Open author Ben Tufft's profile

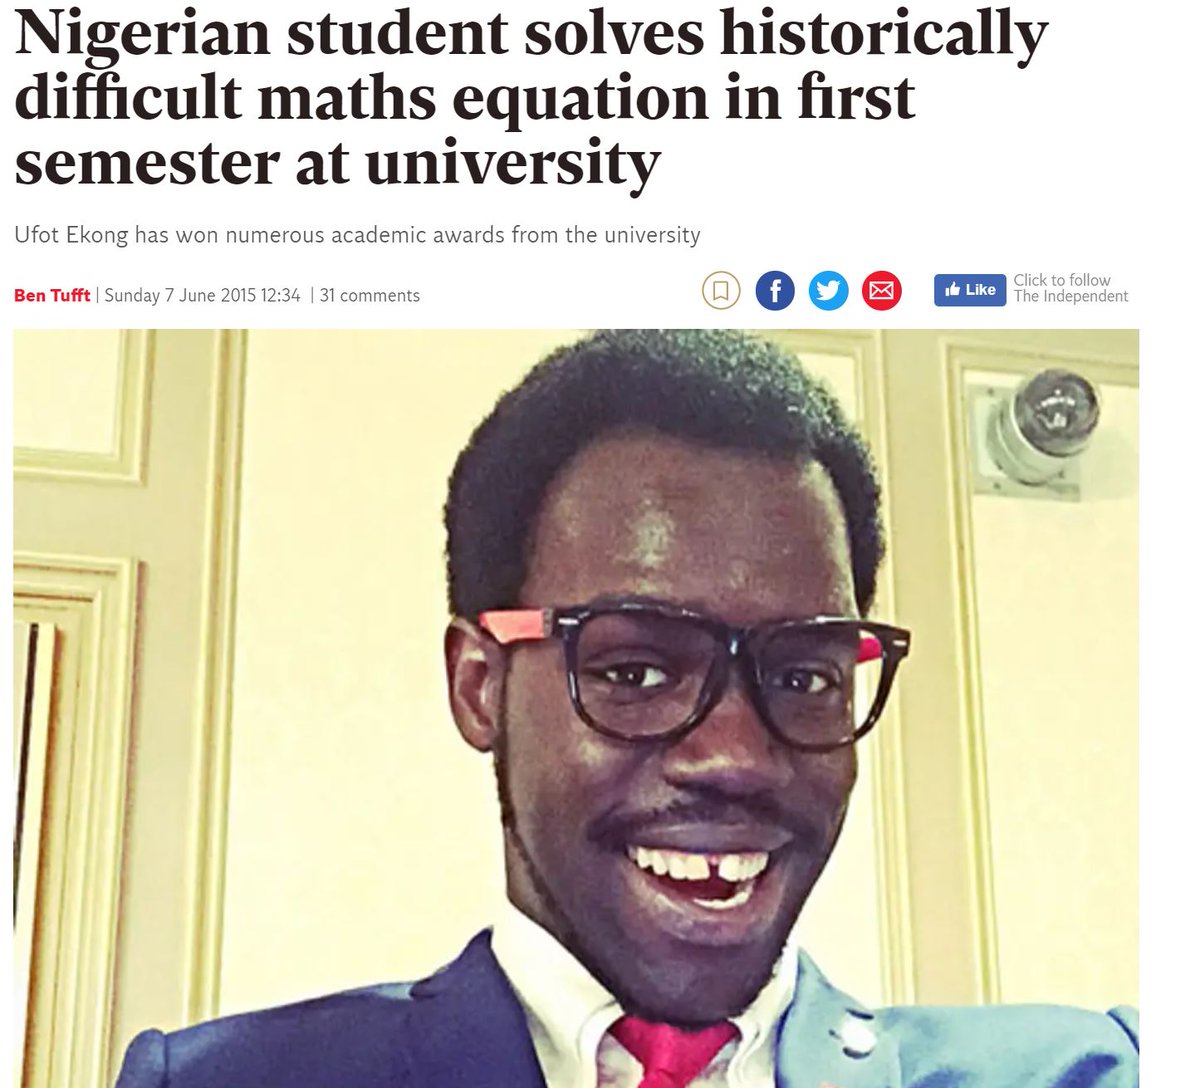point(52,295)
